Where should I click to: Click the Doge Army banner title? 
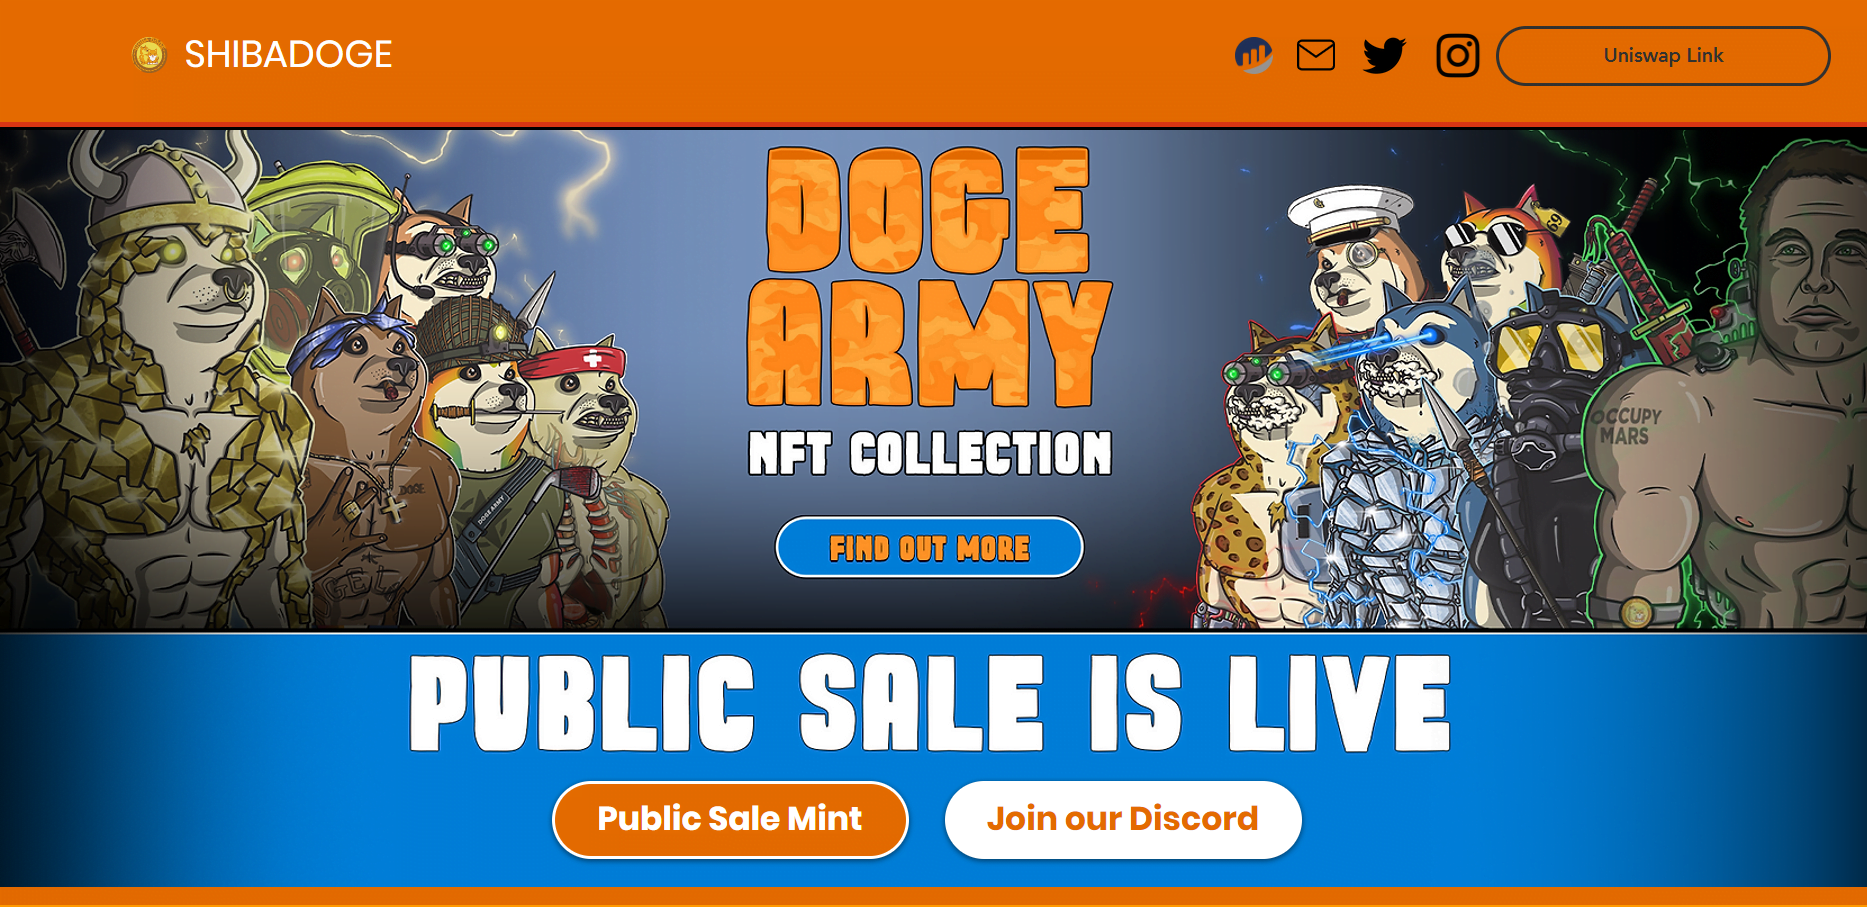tap(930, 276)
